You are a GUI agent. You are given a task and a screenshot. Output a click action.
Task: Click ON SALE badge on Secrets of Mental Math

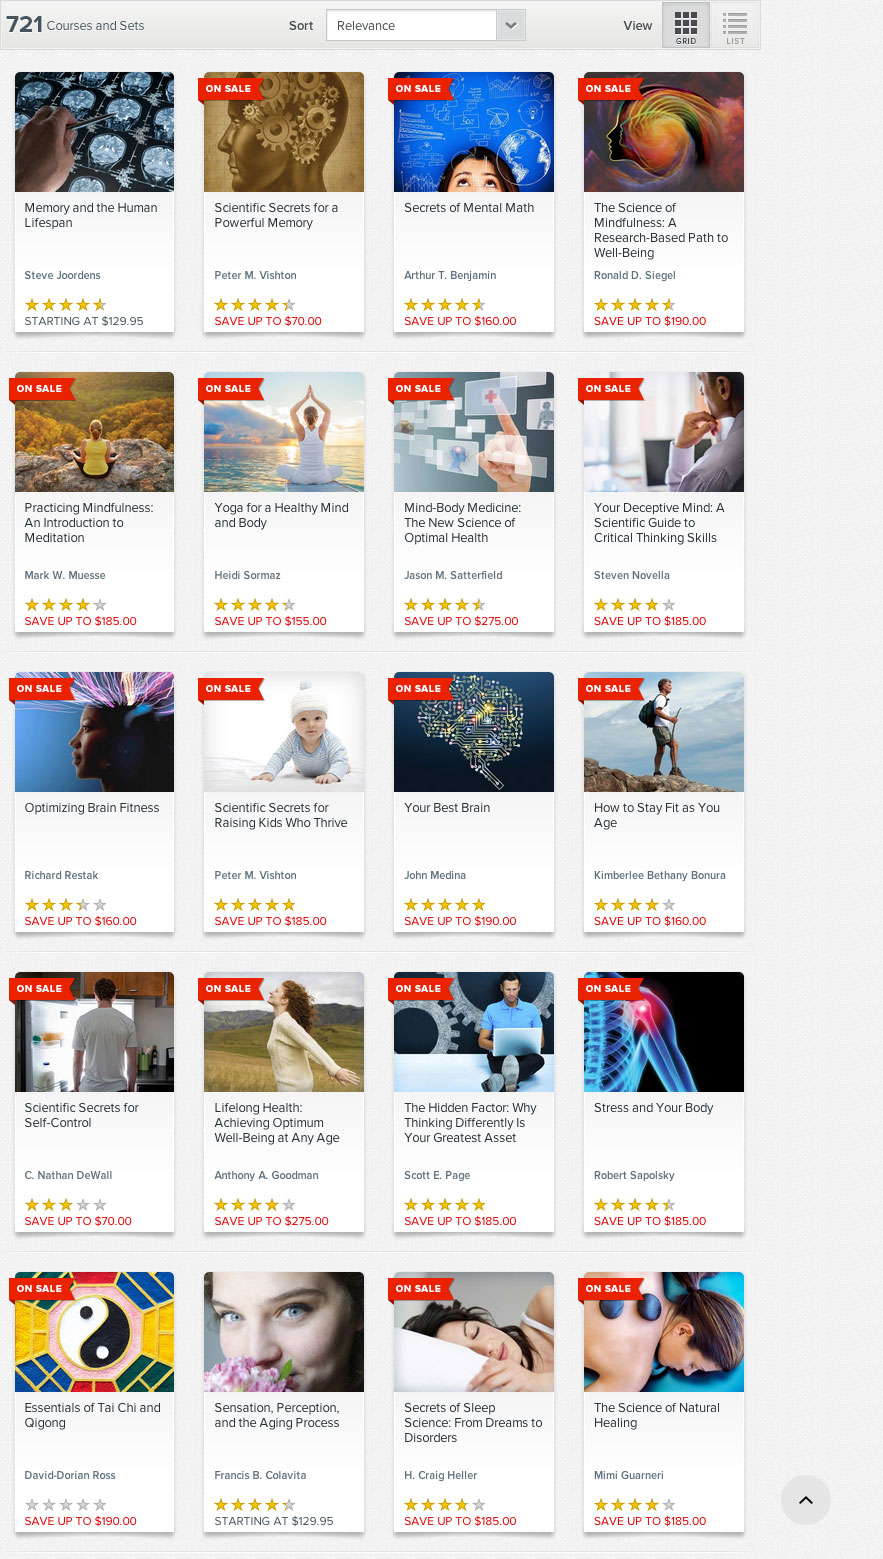(x=420, y=89)
